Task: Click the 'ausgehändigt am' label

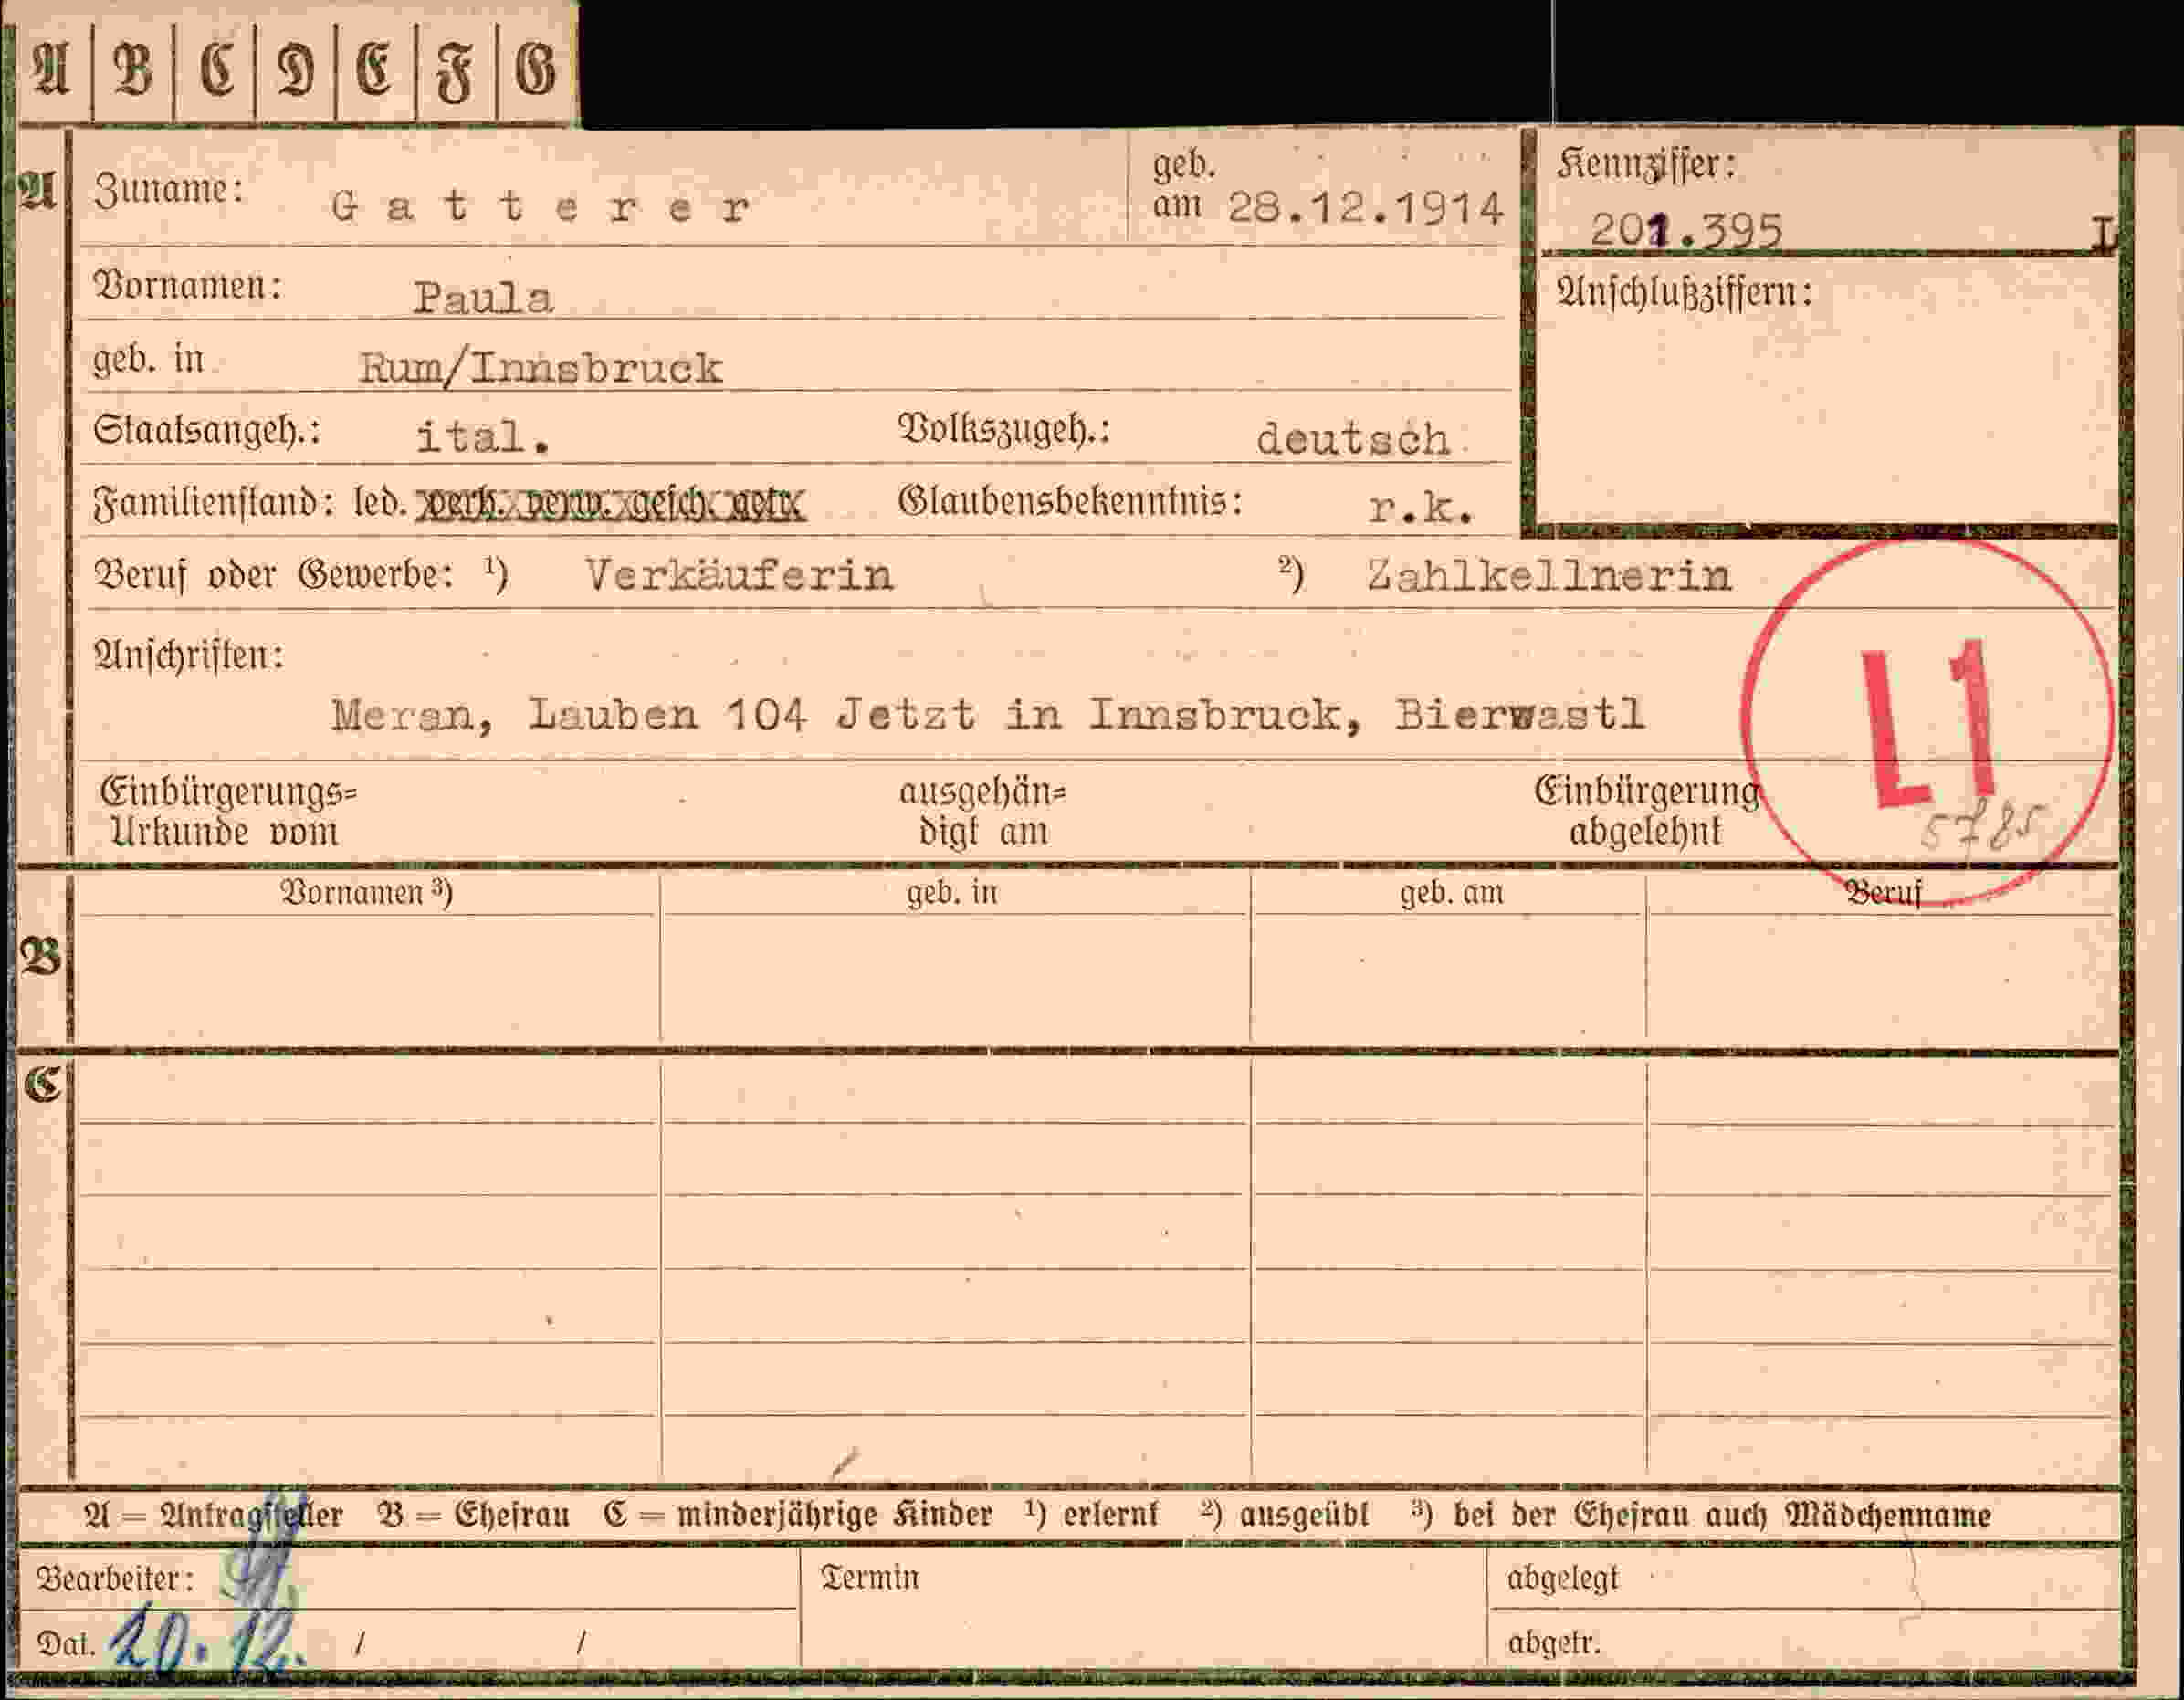Action: tap(982, 811)
